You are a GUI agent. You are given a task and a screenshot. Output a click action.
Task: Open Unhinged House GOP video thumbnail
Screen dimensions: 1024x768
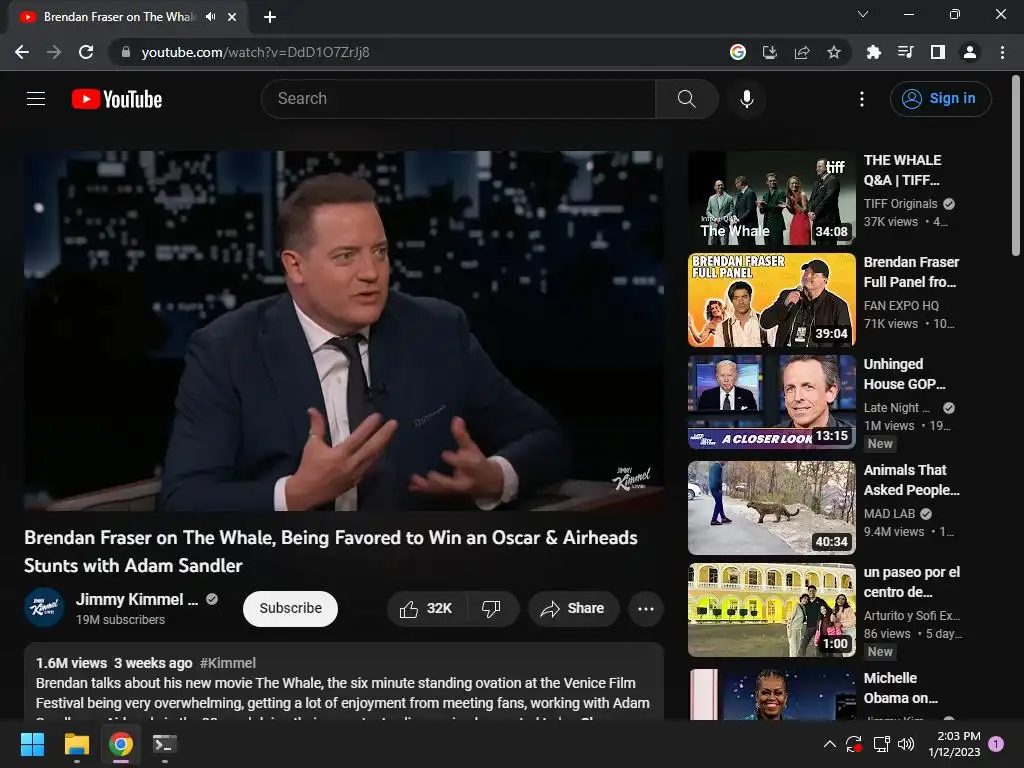click(x=771, y=402)
